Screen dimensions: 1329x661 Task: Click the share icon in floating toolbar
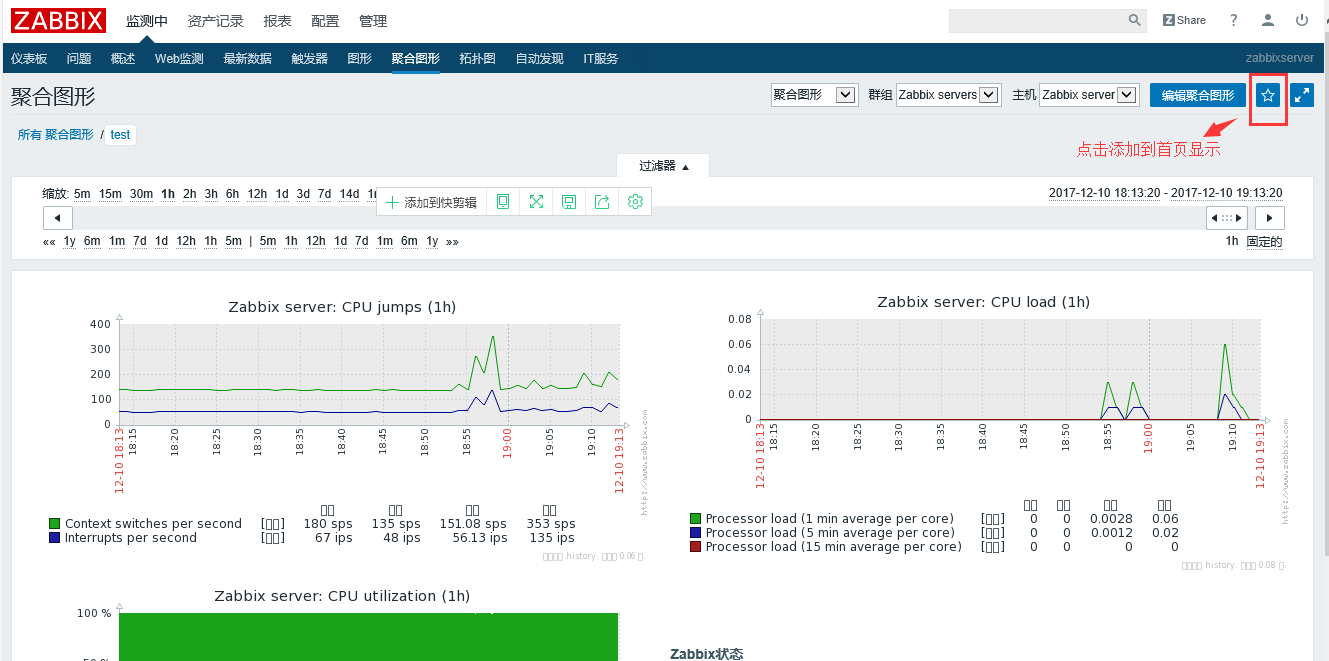602,202
